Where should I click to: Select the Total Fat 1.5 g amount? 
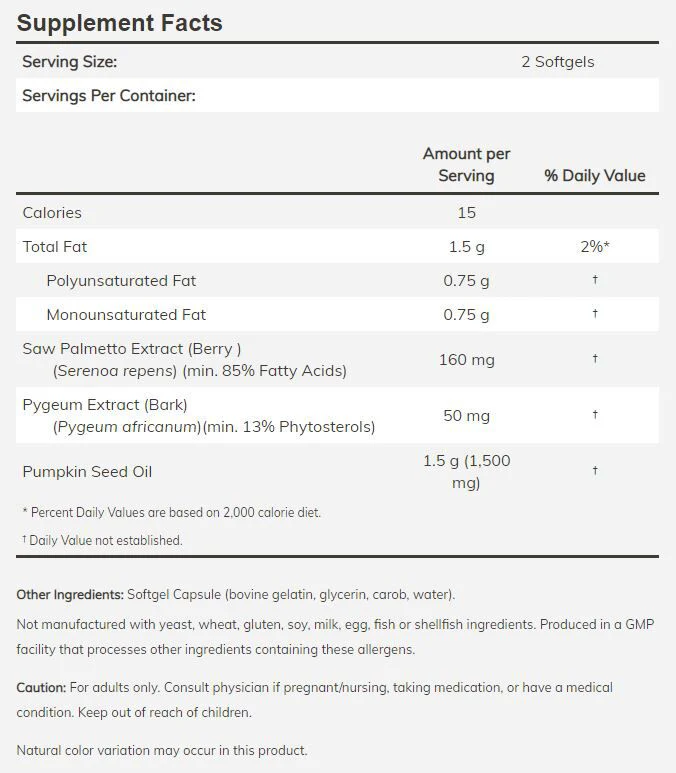pos(466,246)
